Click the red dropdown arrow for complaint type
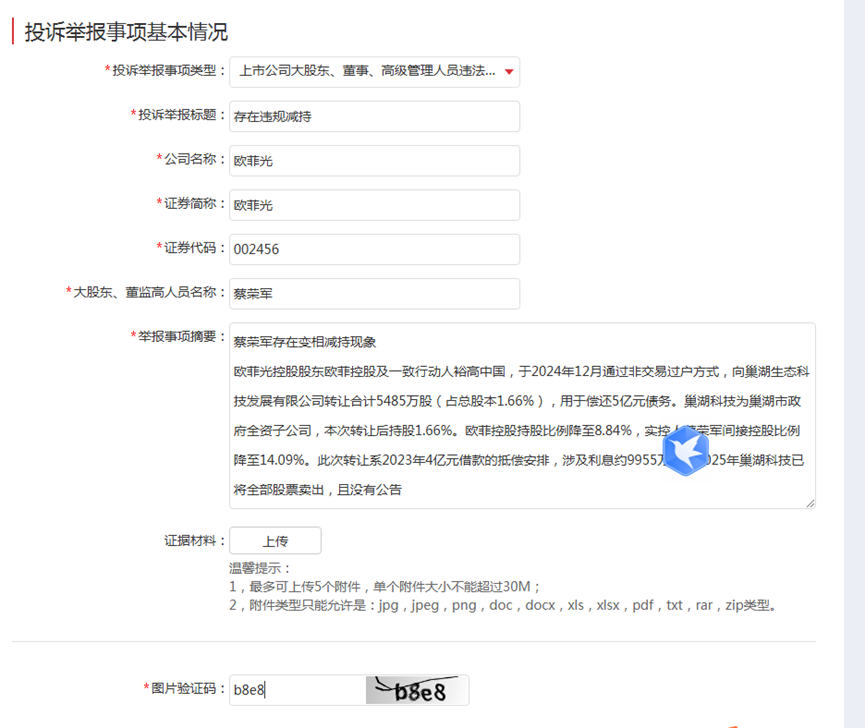The image size is (865, 728). (509, 72)
